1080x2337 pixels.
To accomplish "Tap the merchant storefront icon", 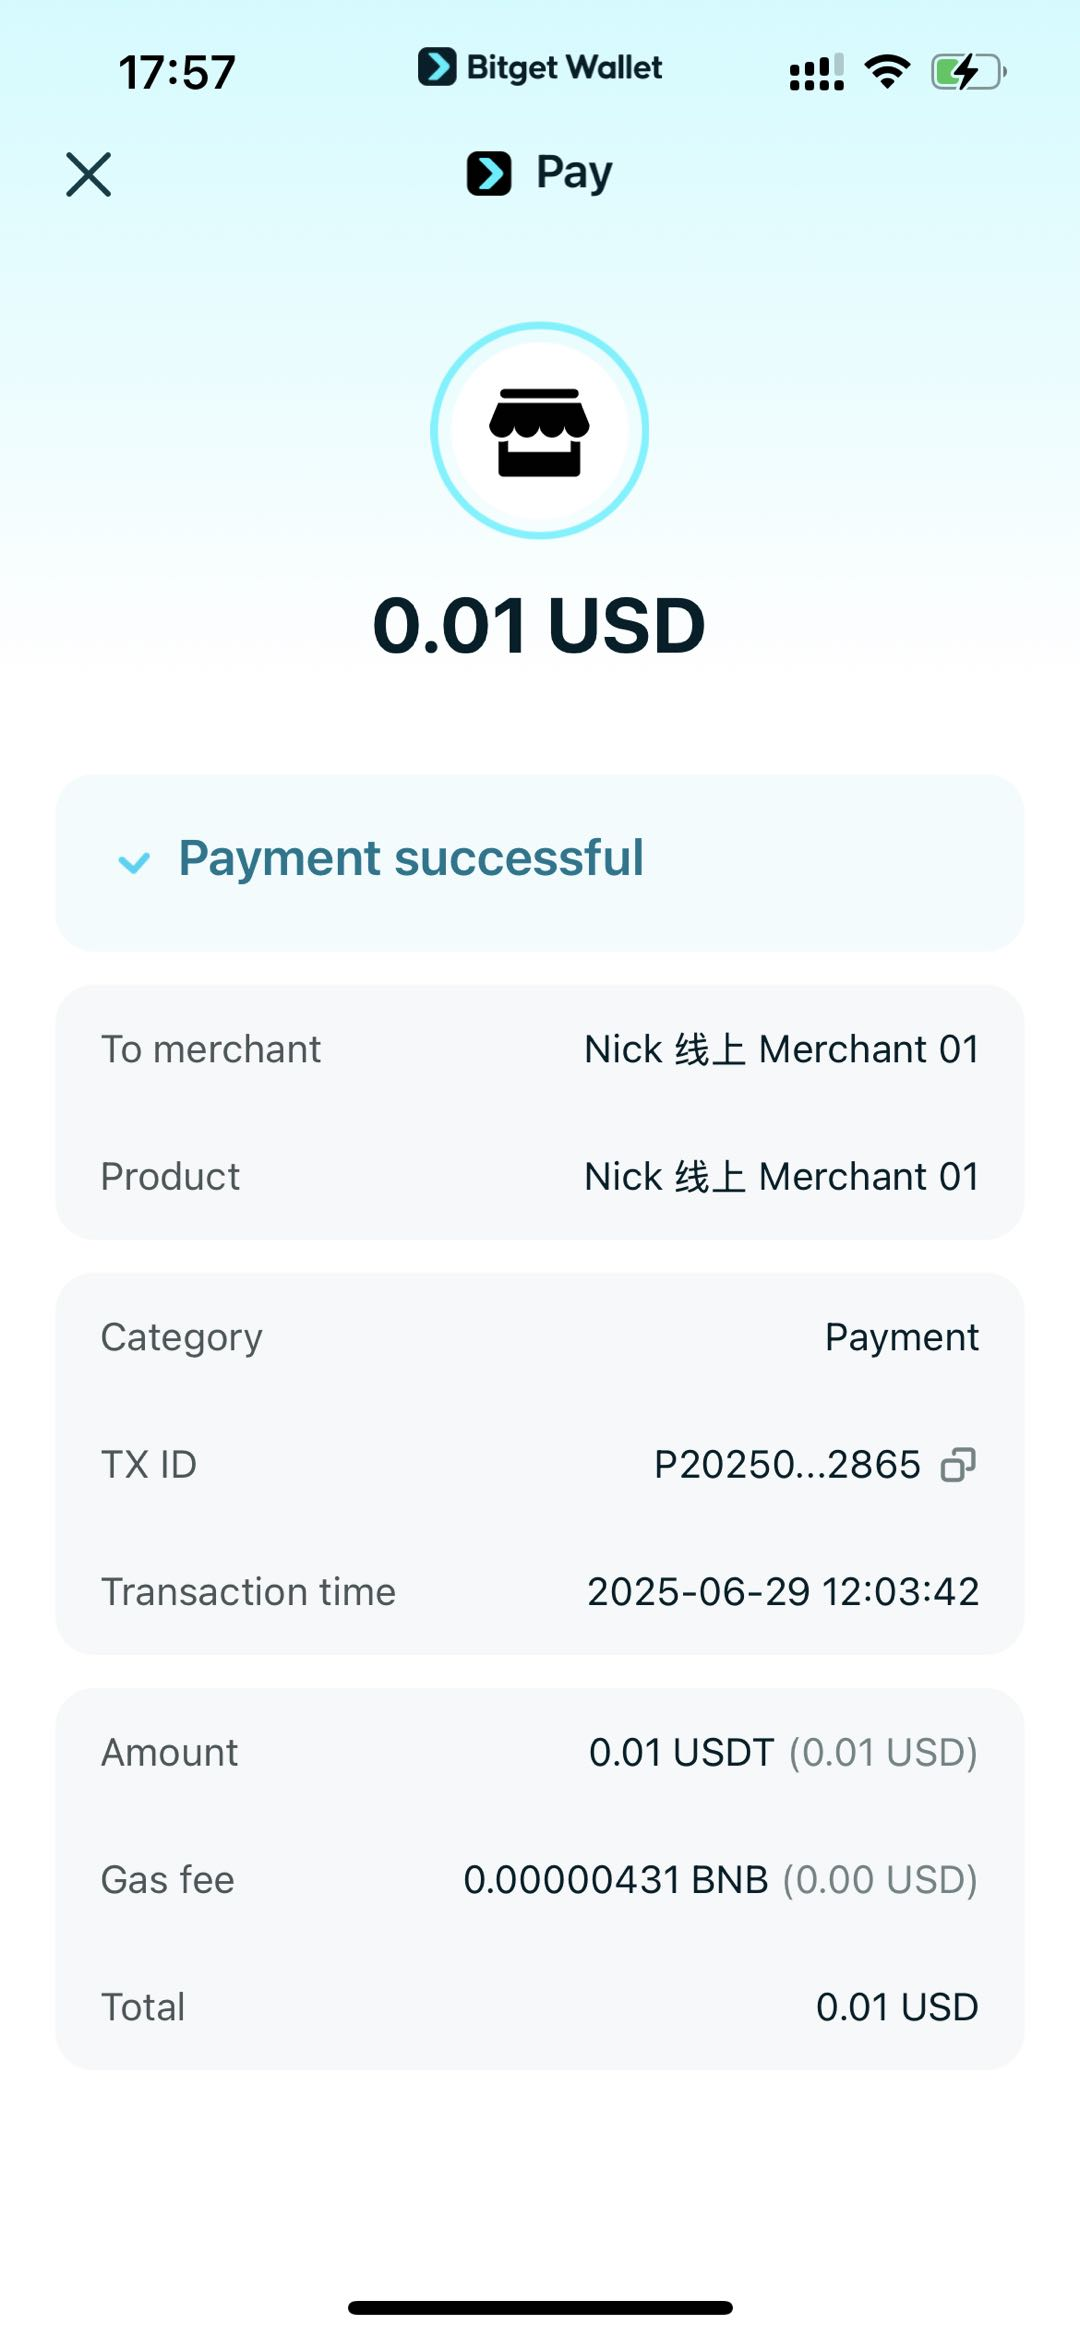I will pos(539,431).
